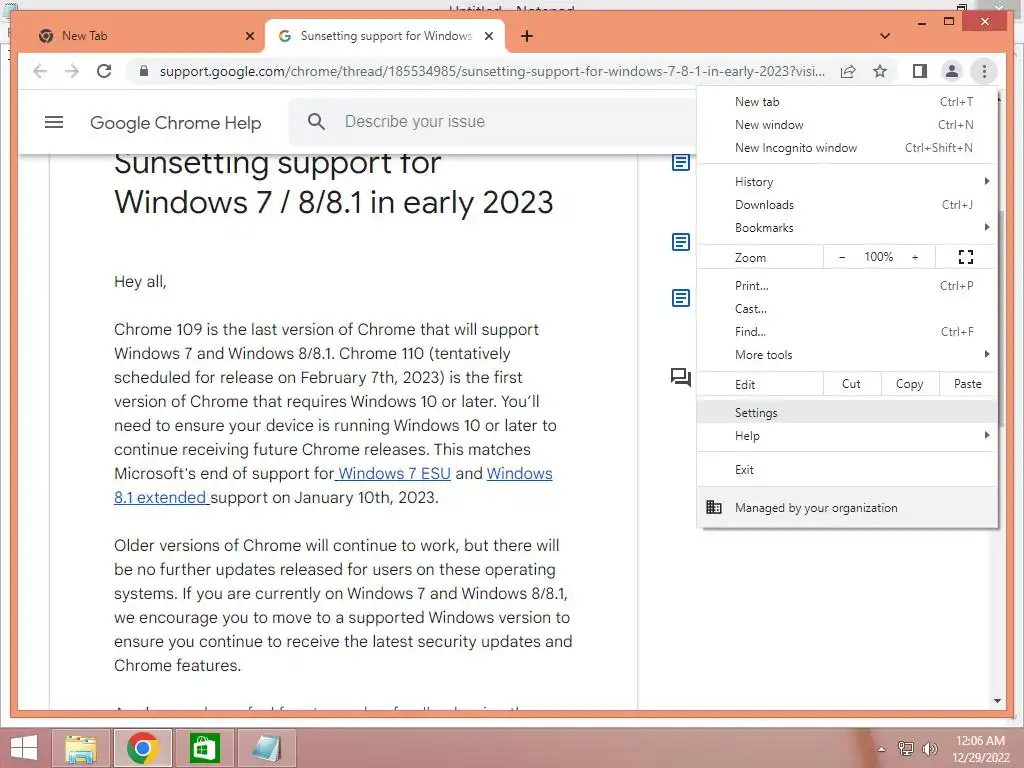This screenshot has height=768, width=1024.
Task: Close the Chrome three-dot menu button
Action: click(984, 71)
